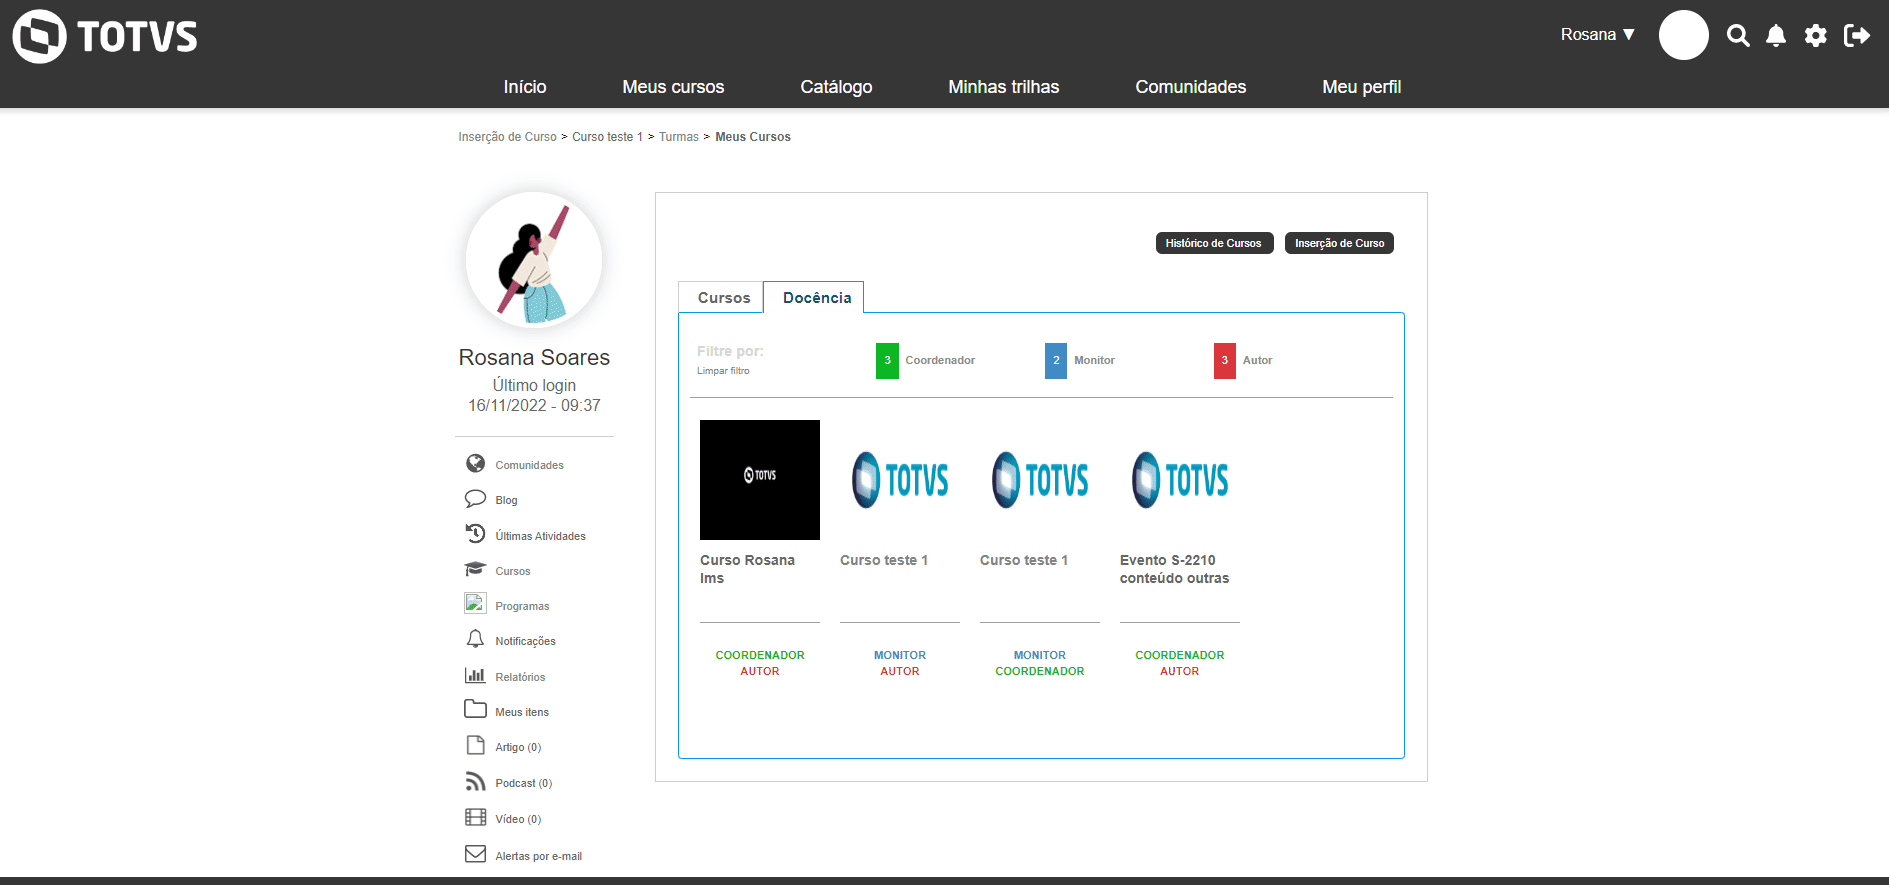Open notifications bell in top bar

click(1776, 36)
